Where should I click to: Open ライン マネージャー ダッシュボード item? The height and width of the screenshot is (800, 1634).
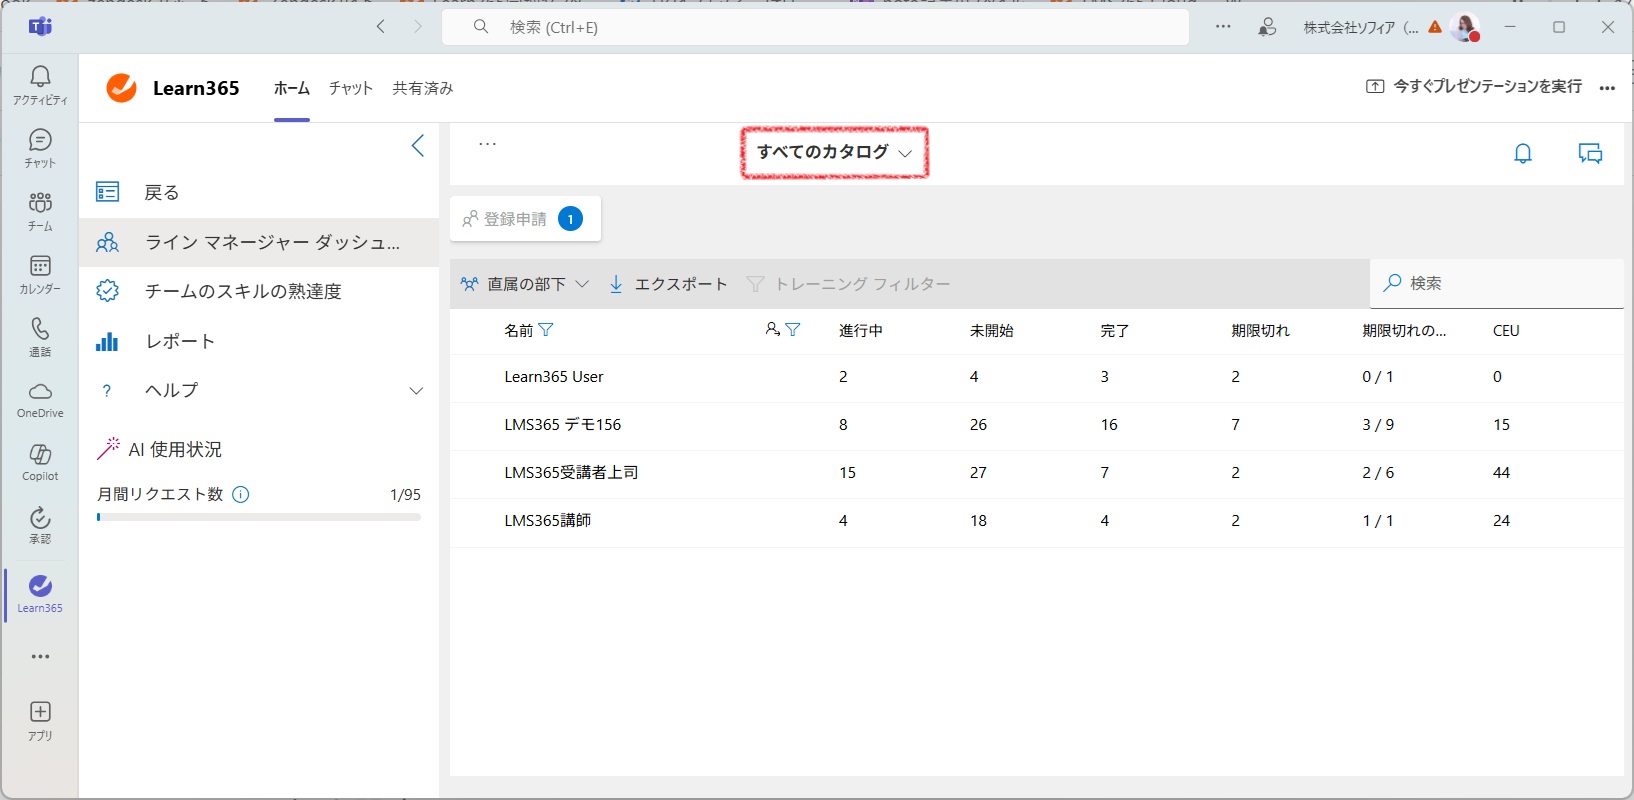(x=259, y=242)
